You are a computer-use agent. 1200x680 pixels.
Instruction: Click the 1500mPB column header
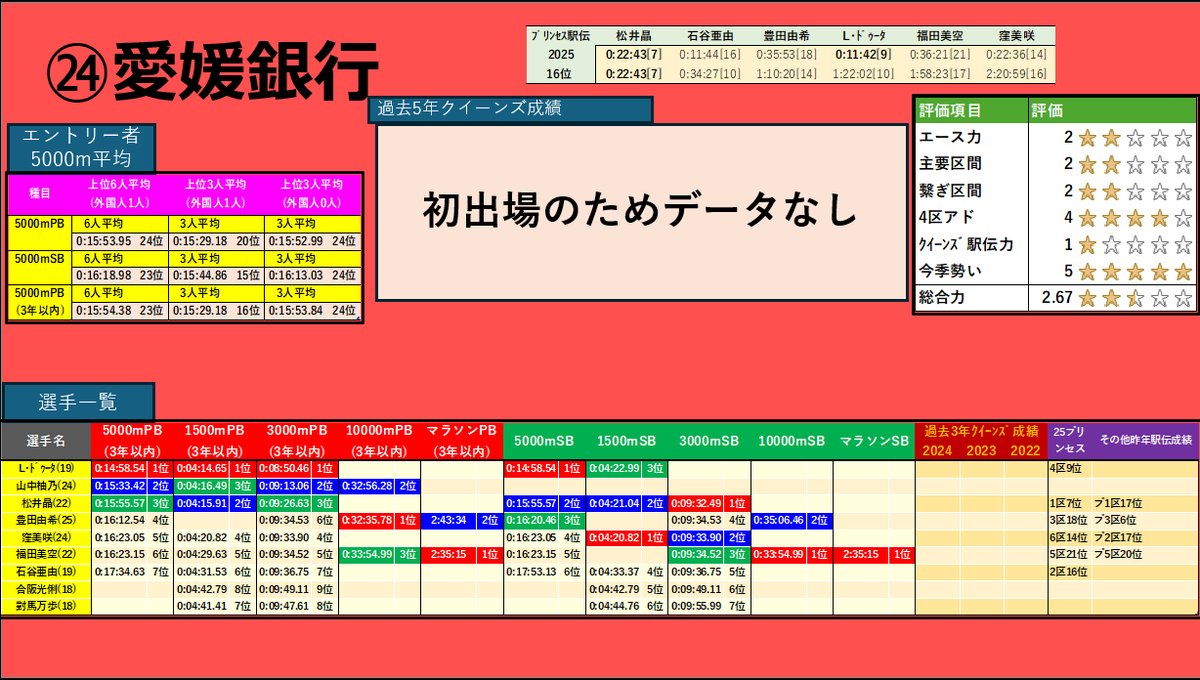[x=215, y=441]
